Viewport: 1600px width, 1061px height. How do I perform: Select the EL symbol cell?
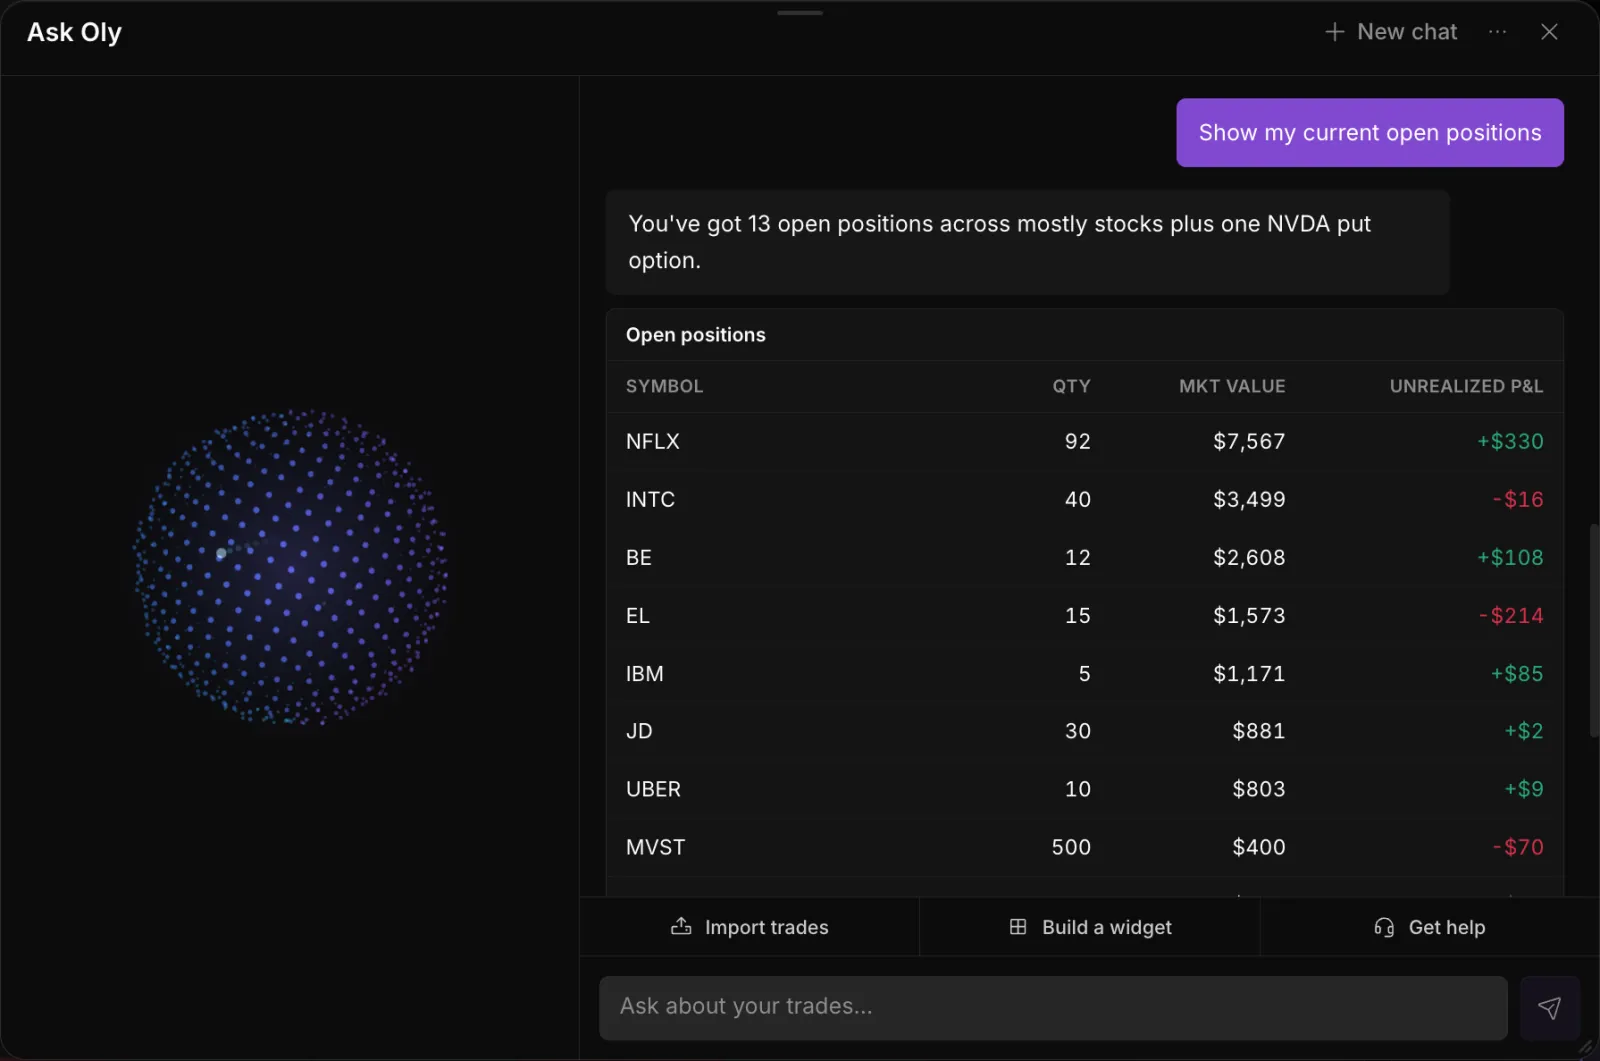[638, 615]
